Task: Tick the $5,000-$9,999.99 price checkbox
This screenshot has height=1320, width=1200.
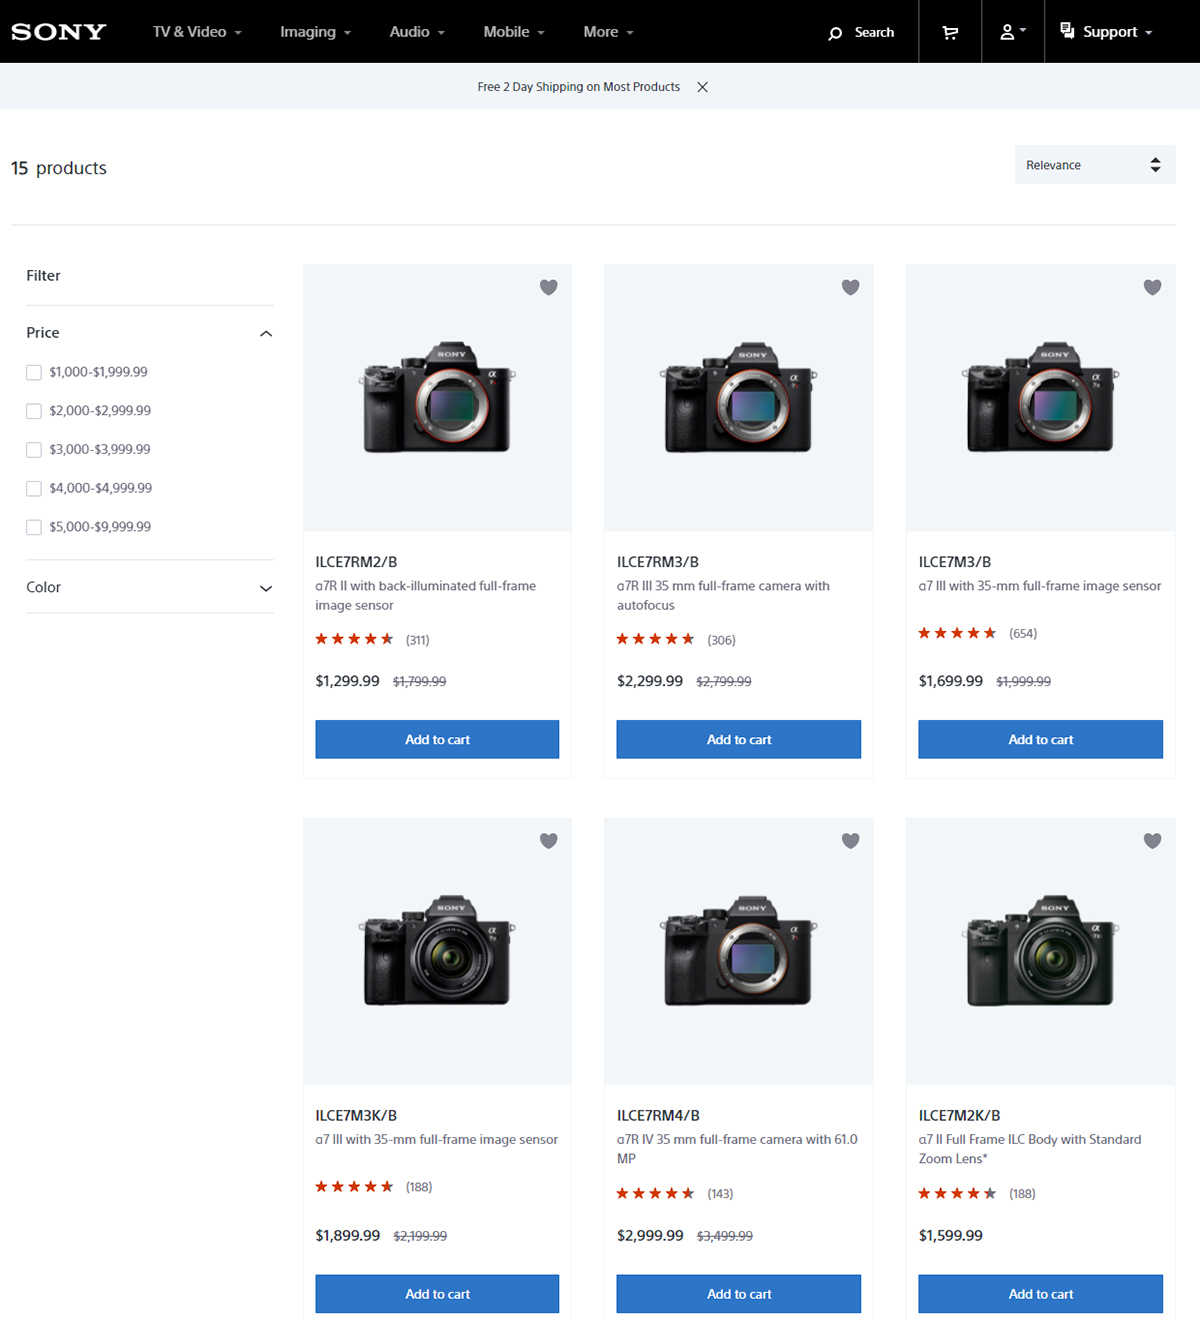Action: click(34, 527)
